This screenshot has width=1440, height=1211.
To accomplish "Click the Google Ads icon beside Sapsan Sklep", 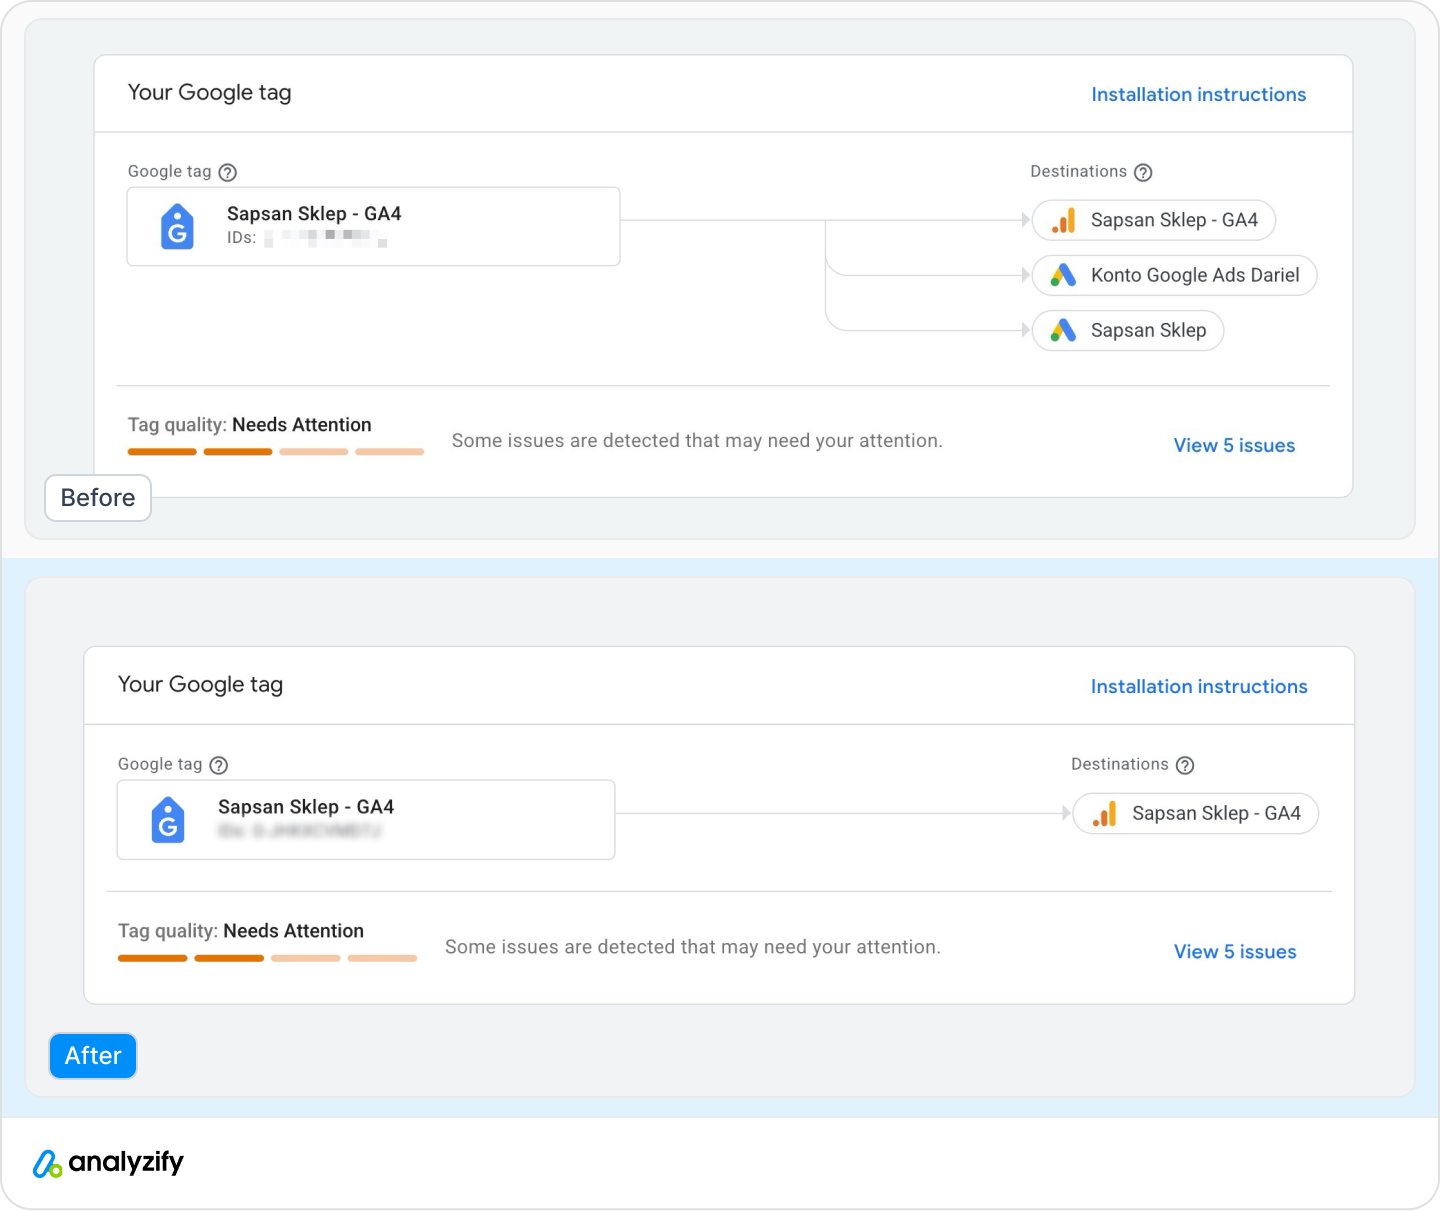I will point(1064,330).
